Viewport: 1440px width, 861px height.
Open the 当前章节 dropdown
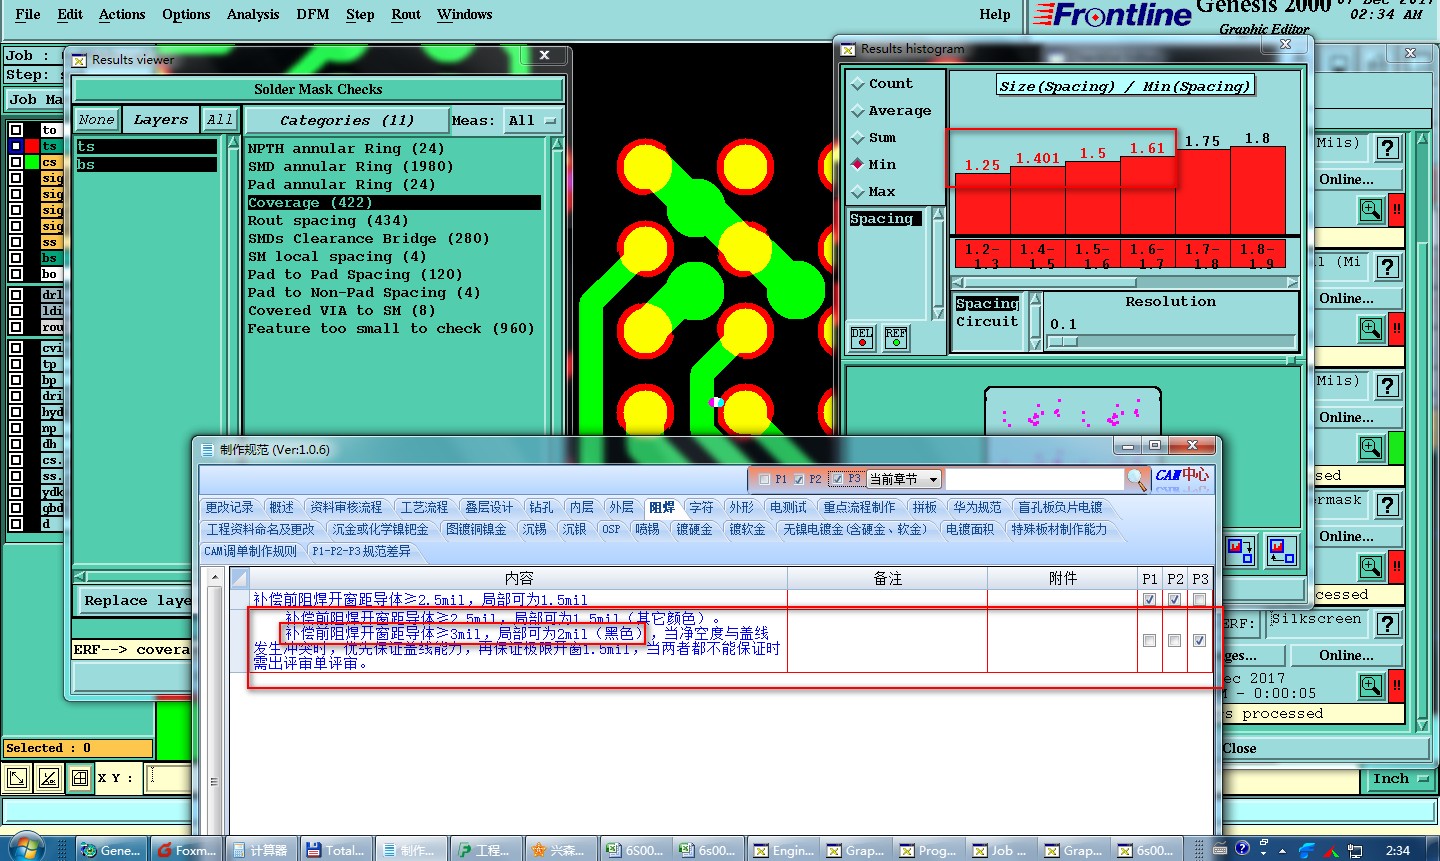pyautogui.click(x=904, y=479)
